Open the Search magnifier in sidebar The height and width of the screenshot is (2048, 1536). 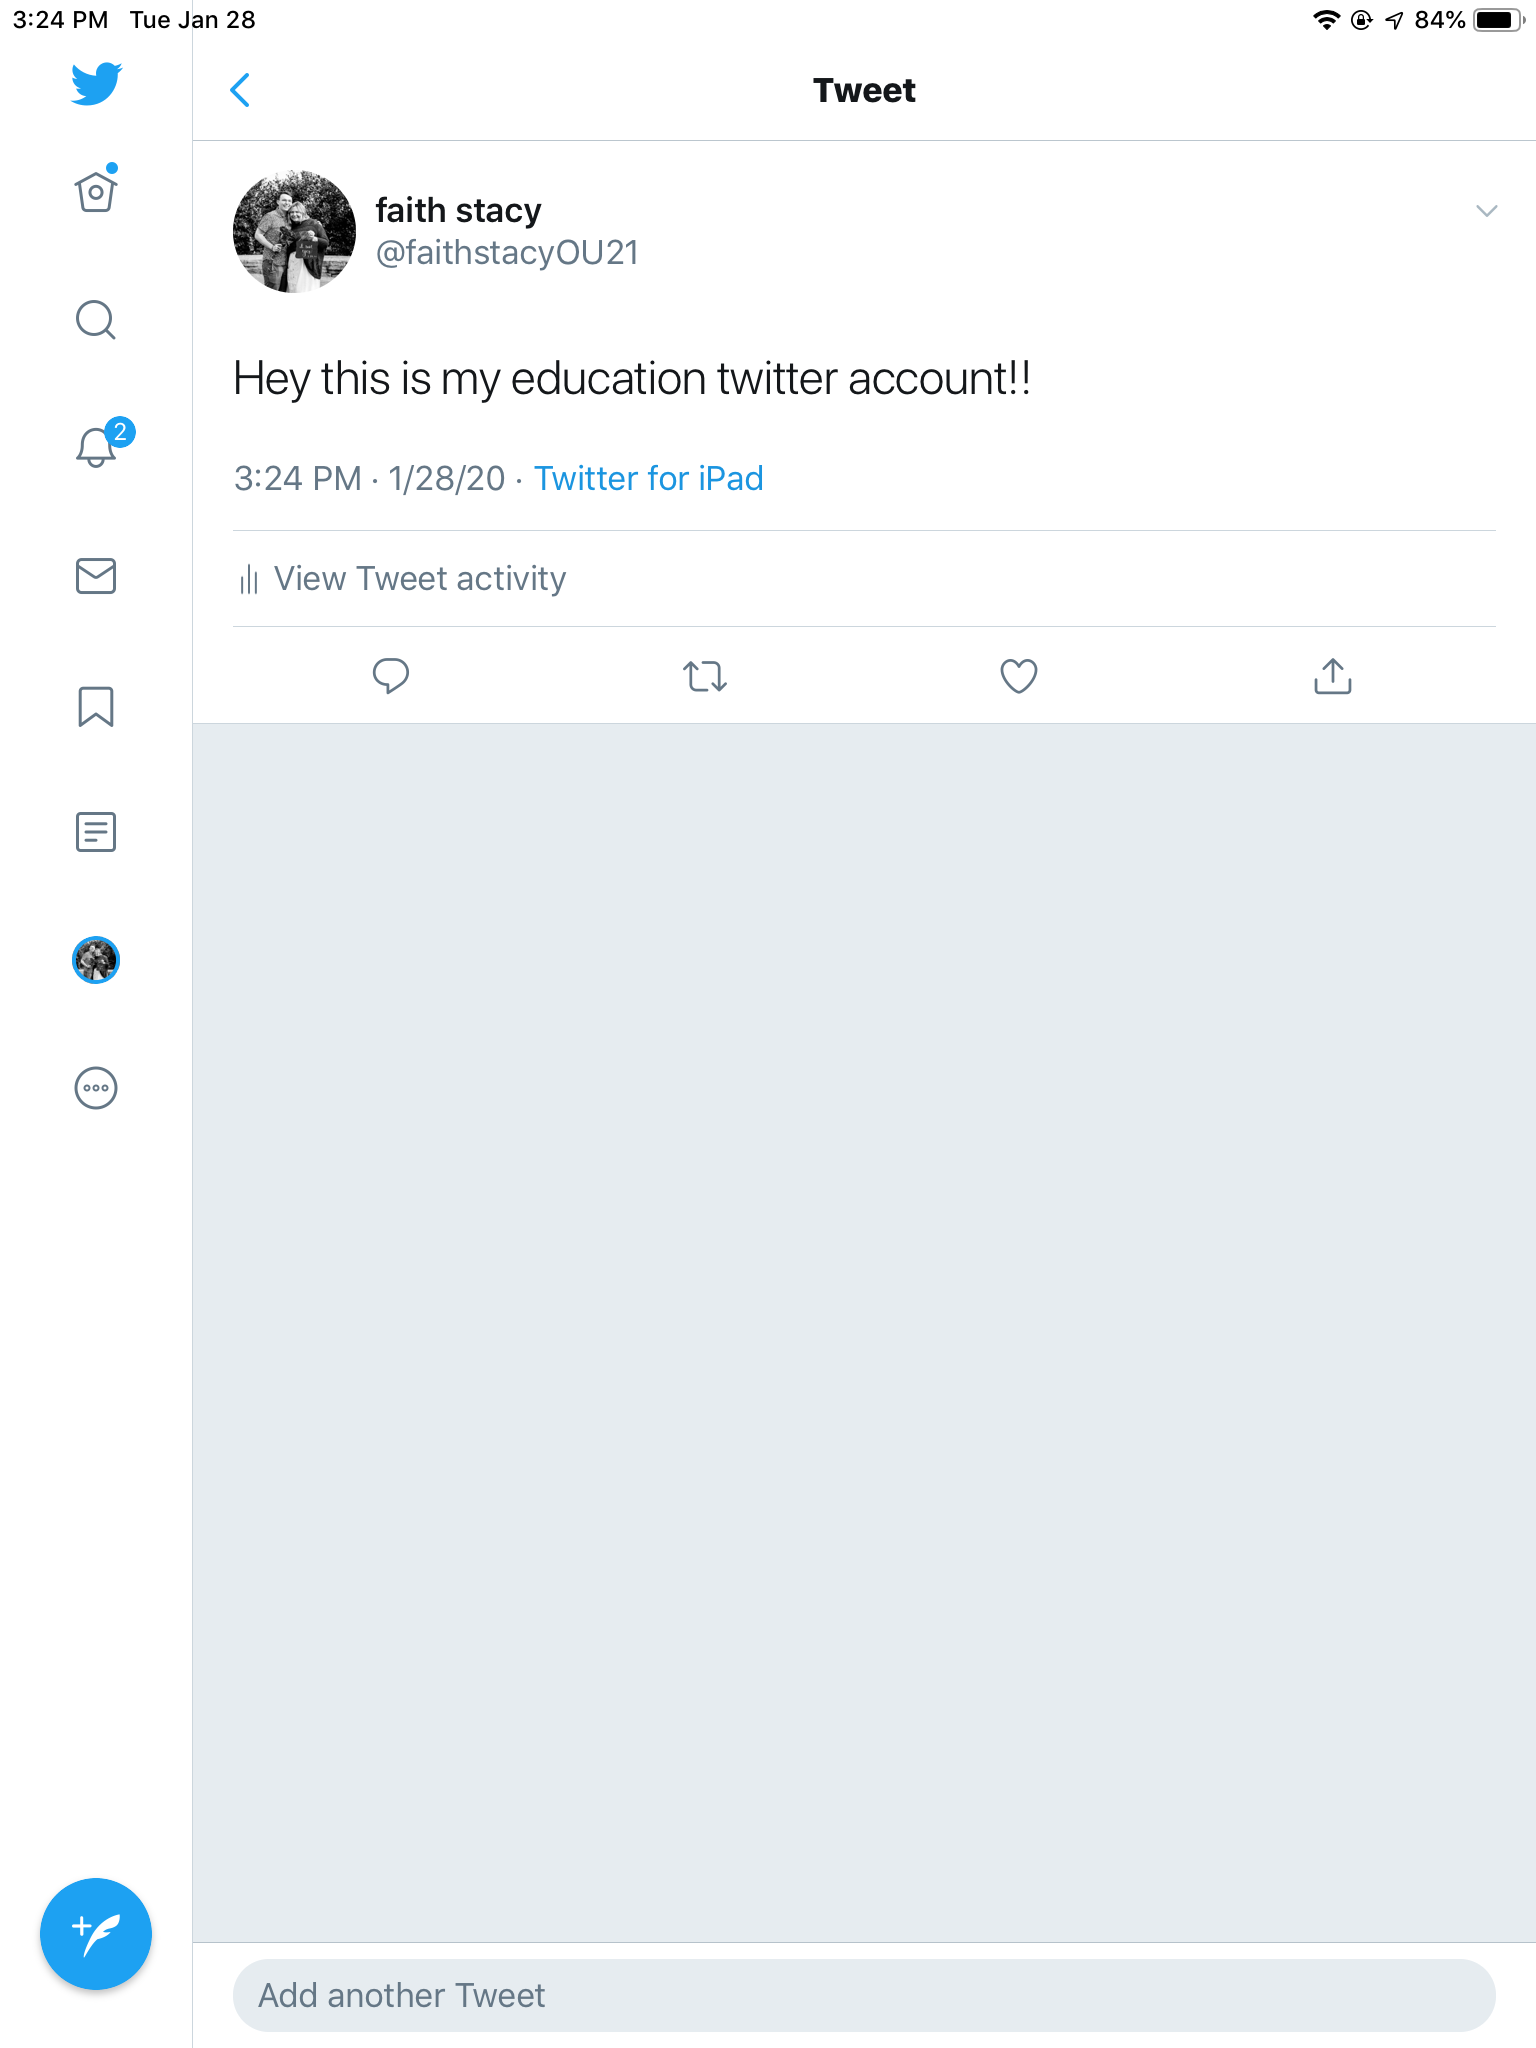click(x=96, y=320)
